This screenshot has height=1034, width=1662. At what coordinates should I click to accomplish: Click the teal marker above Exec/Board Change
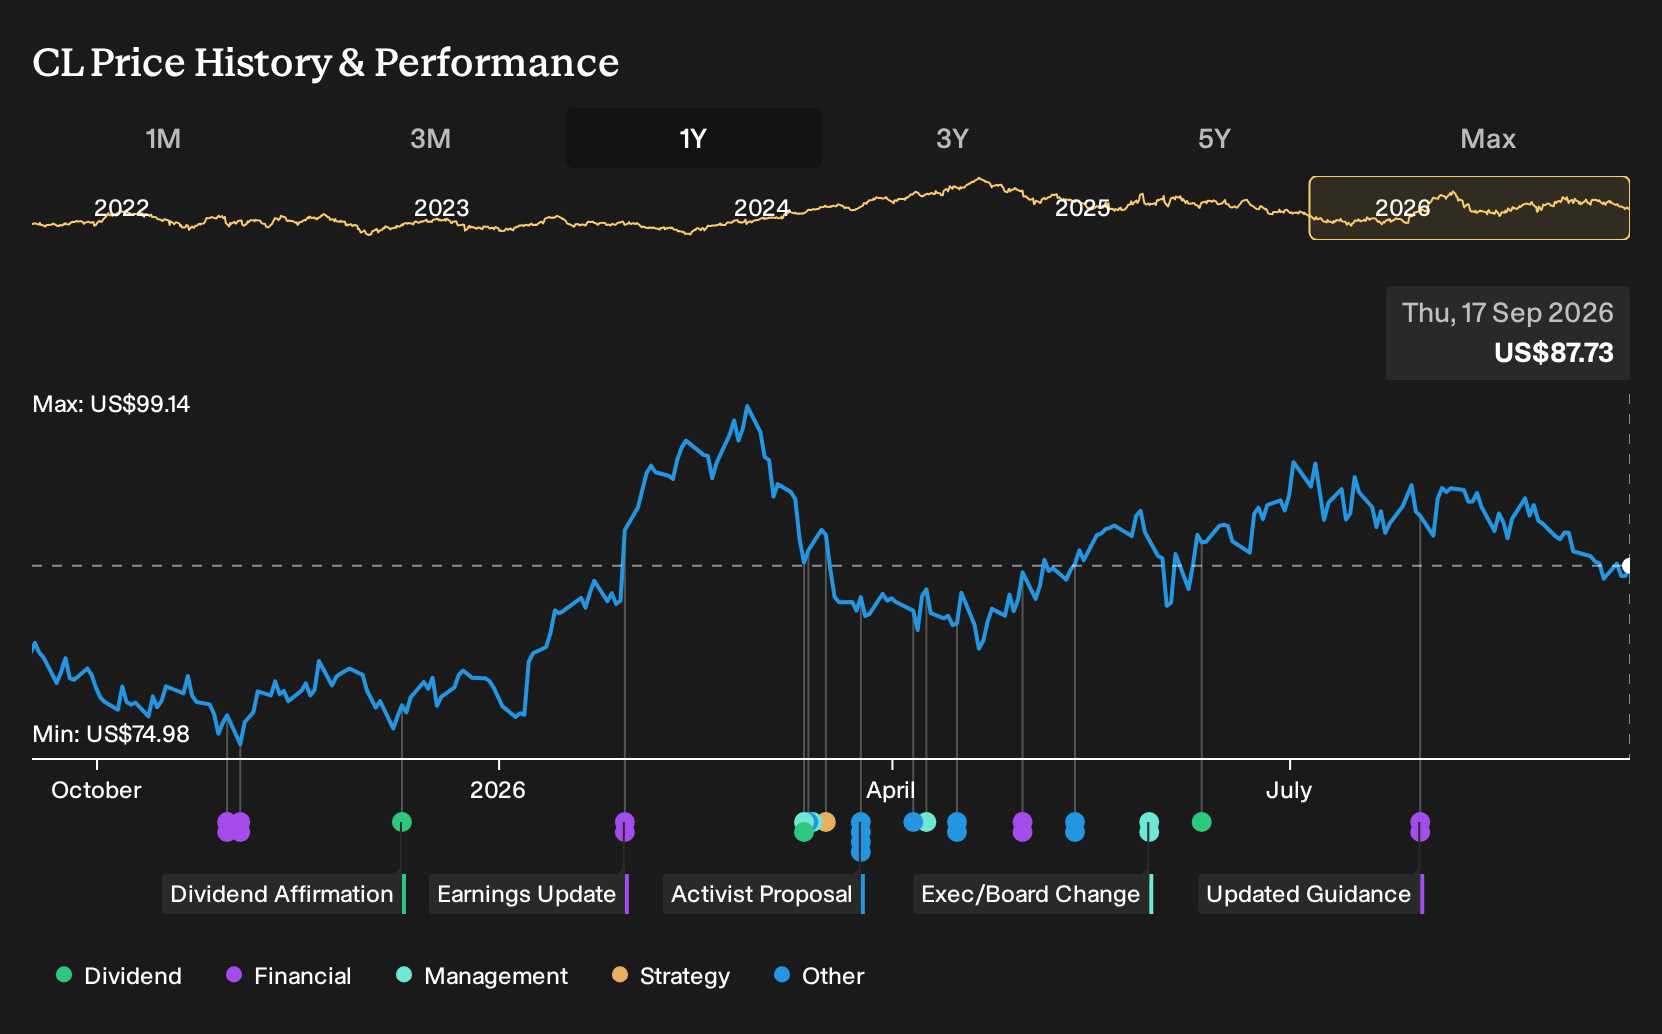[x=1149, y=827]
